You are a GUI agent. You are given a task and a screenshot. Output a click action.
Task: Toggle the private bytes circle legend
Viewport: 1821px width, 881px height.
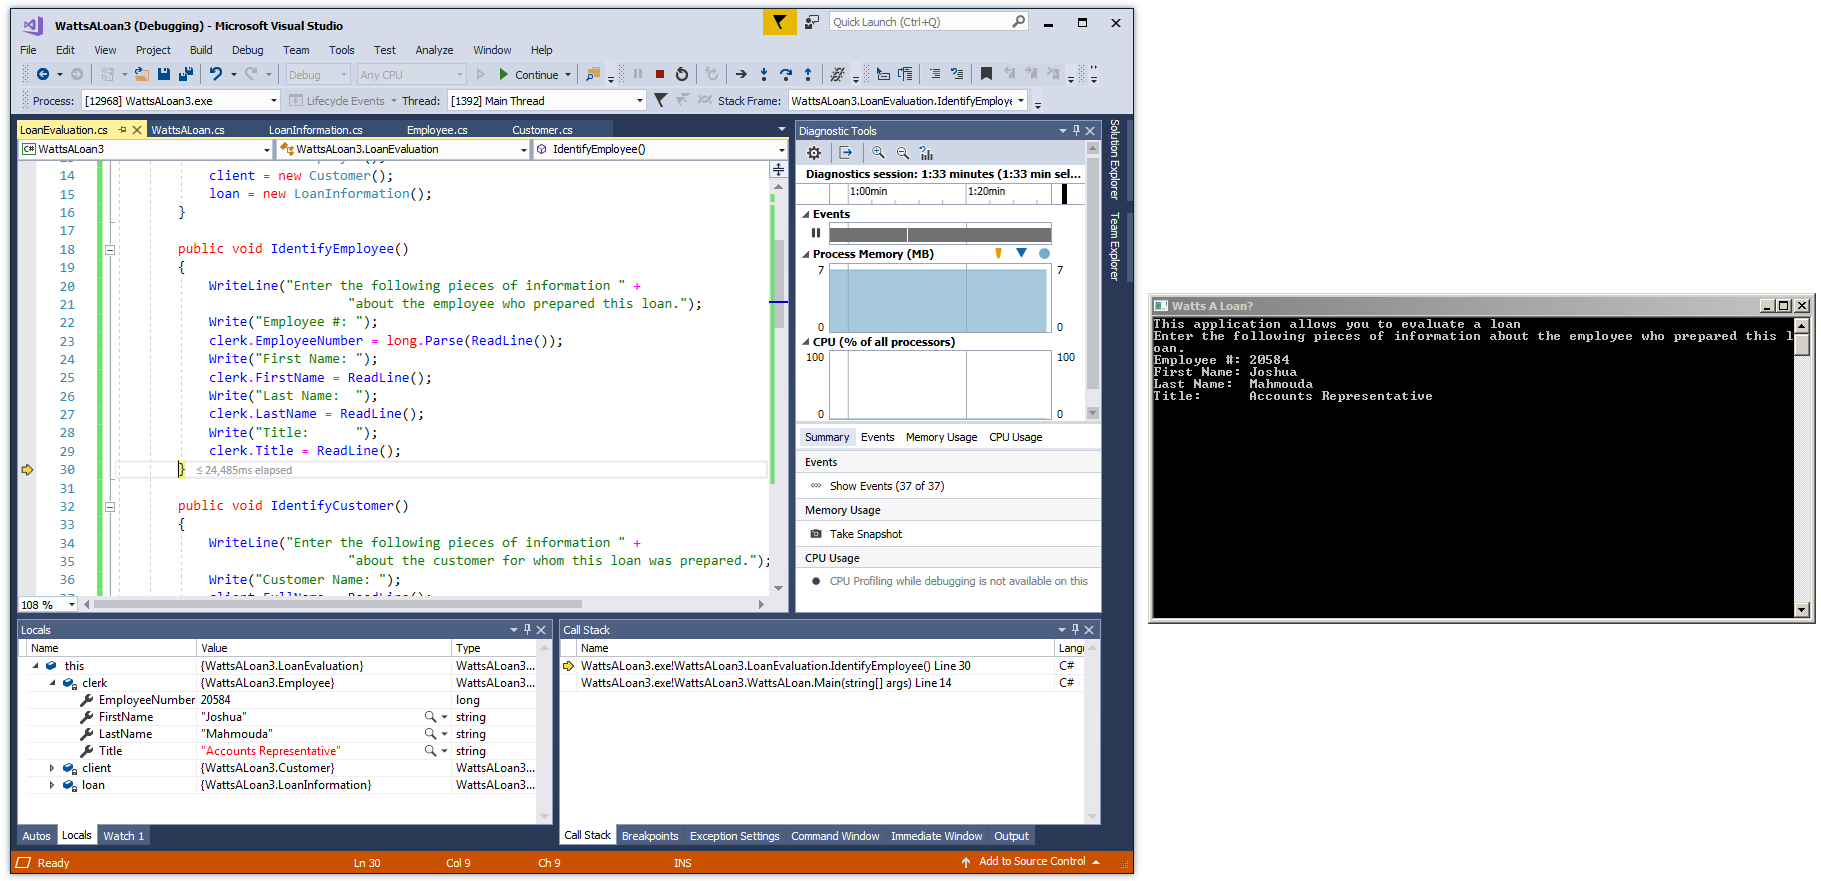pos(1044,254)
